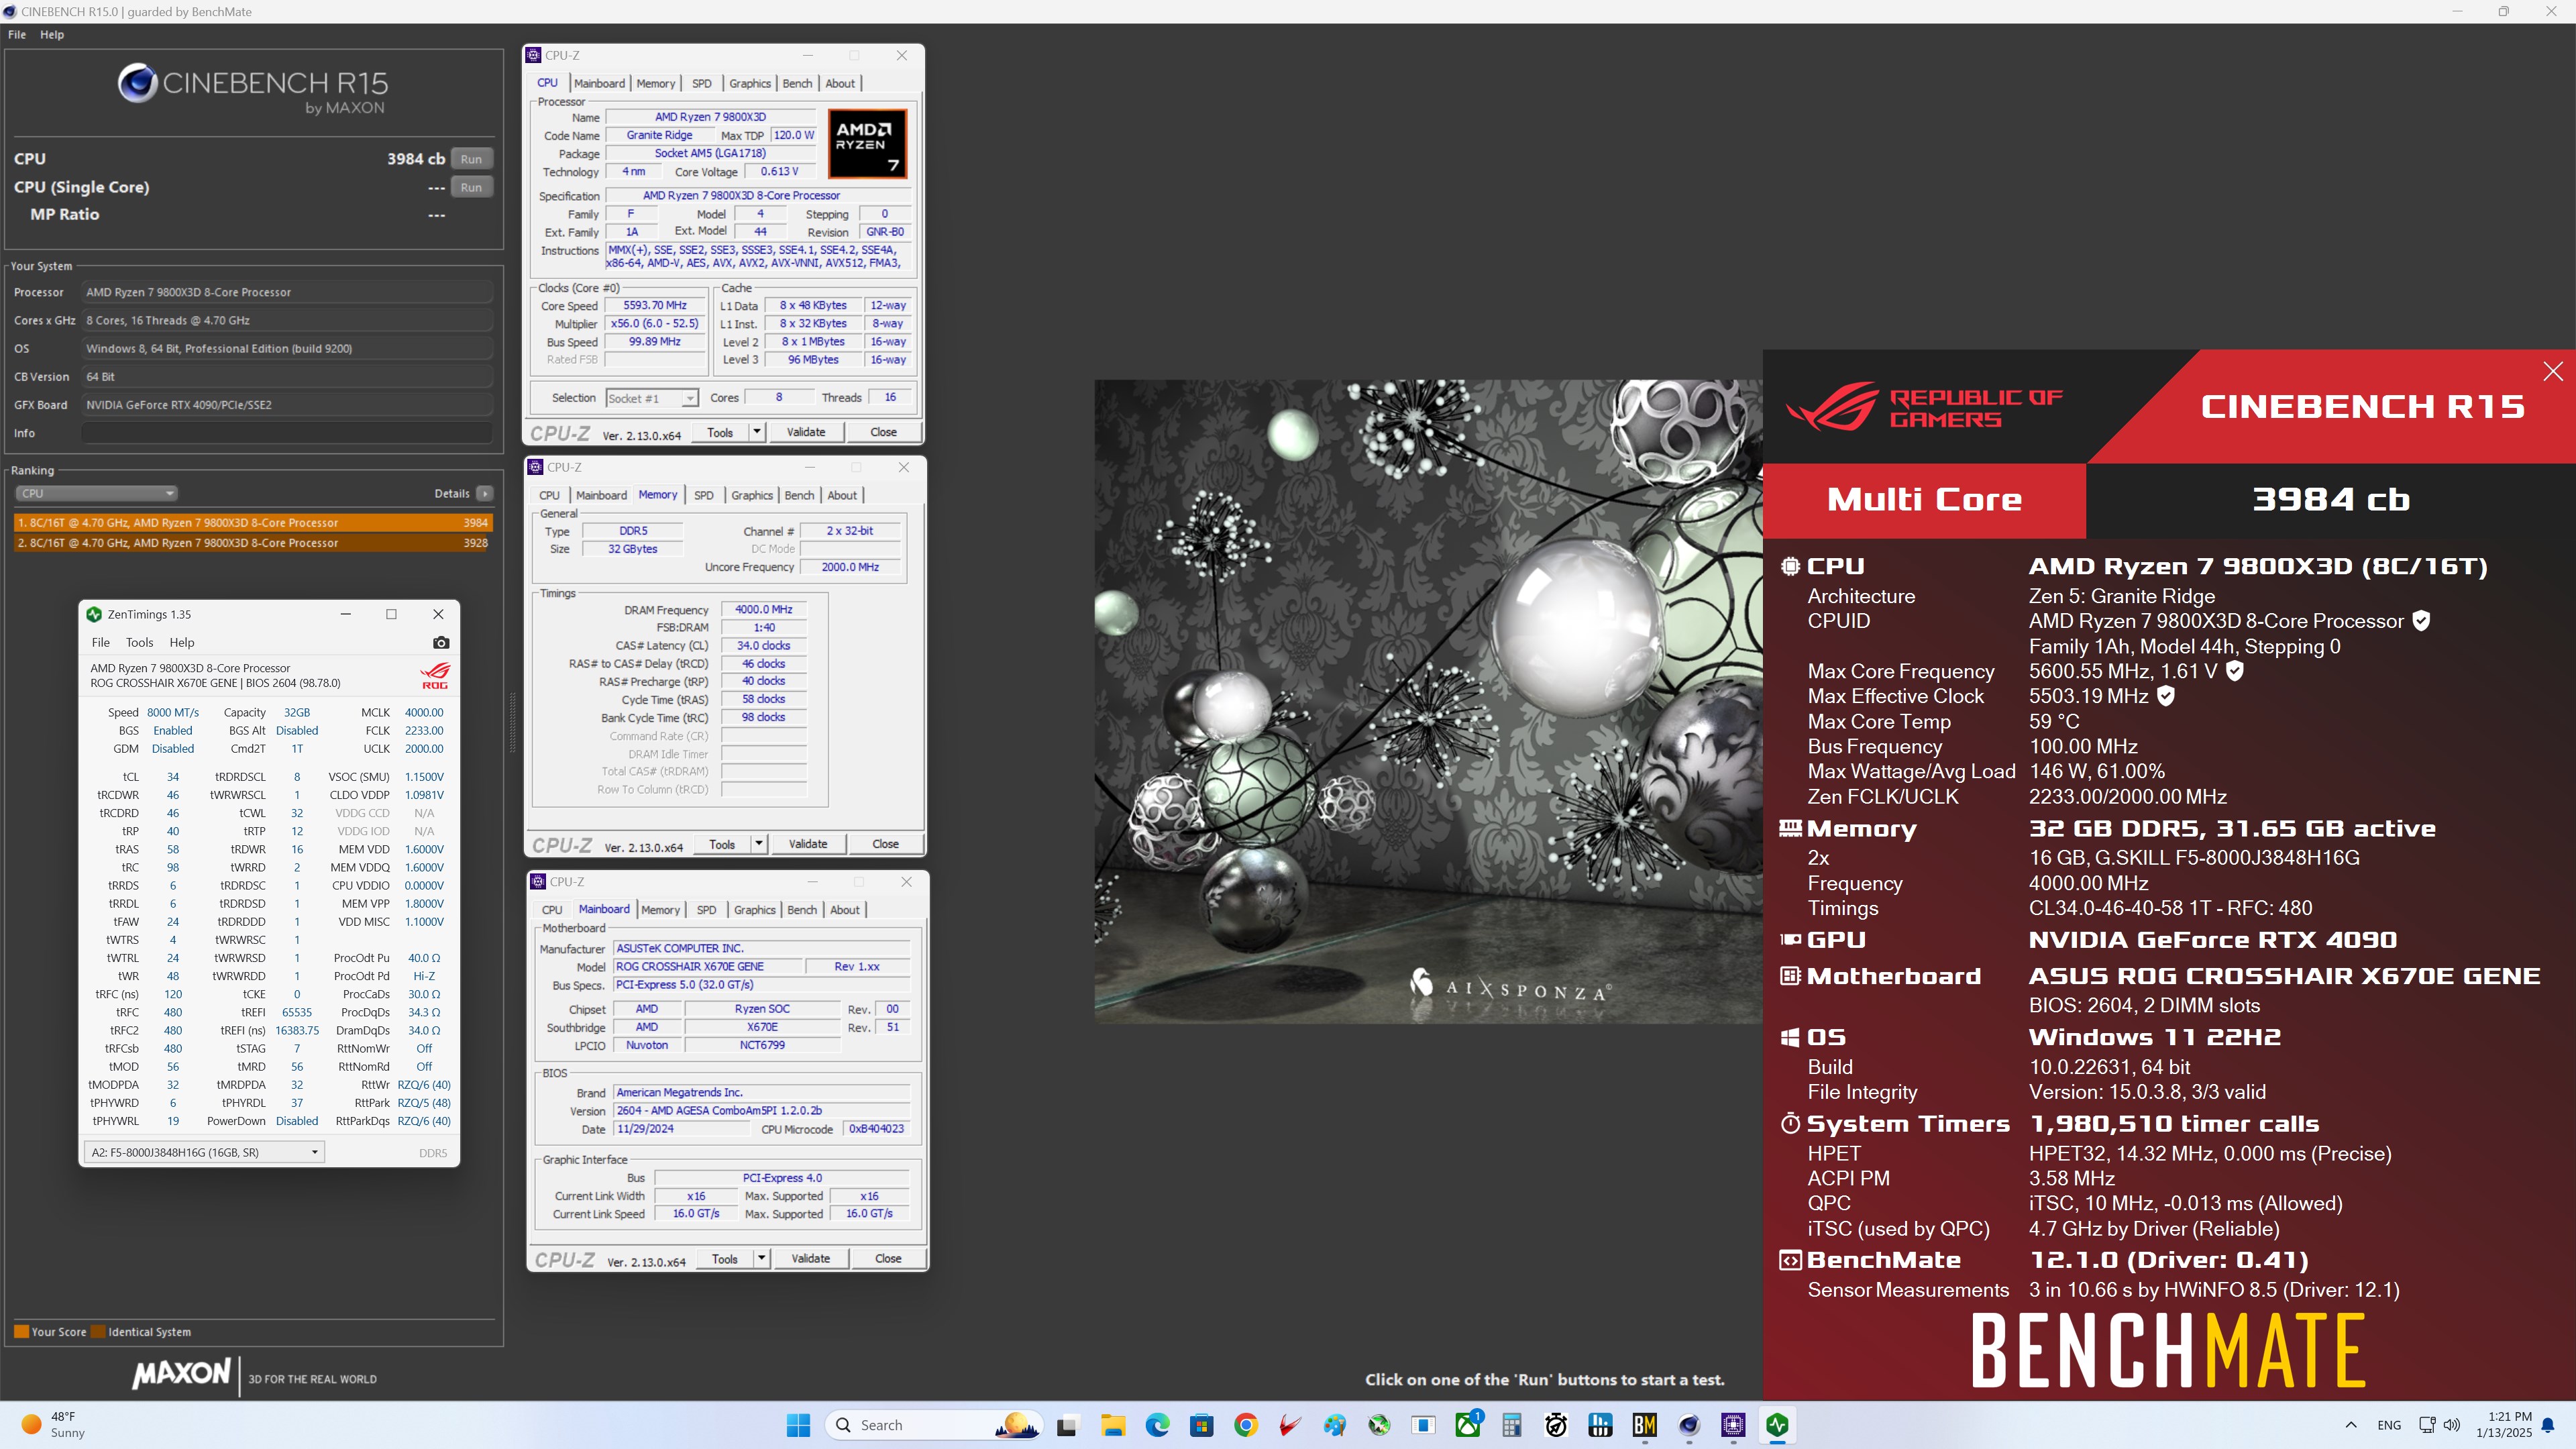Open the Windows Start menu

[x=798, y=1425]
